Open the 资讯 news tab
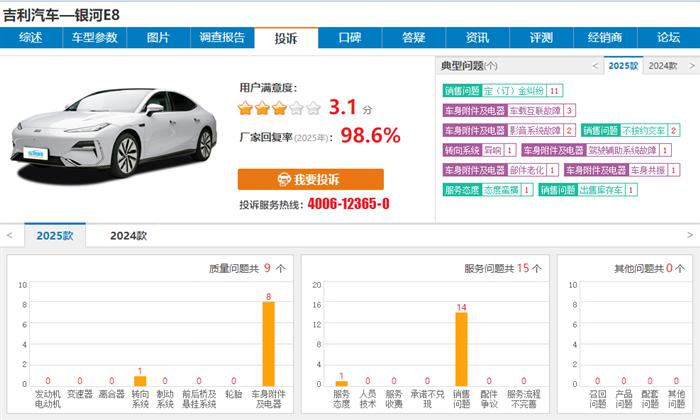 pos(478,37)
